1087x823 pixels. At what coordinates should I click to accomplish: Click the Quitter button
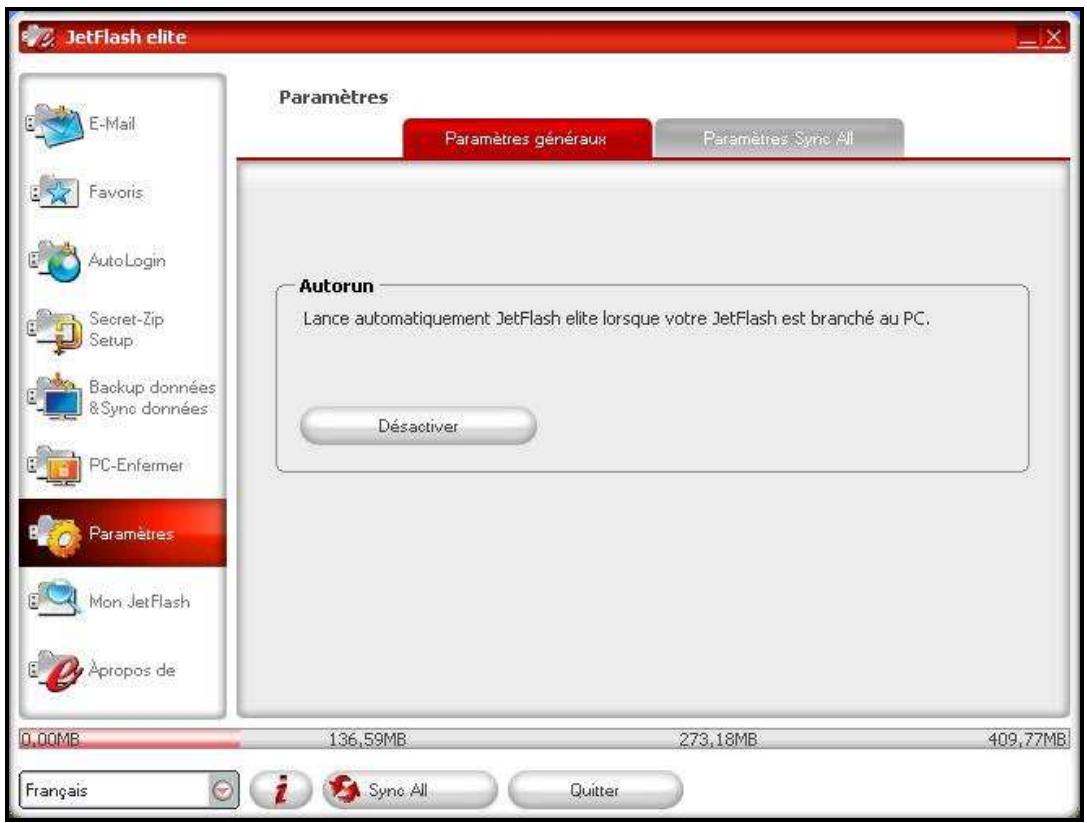[x=595, y=790]
